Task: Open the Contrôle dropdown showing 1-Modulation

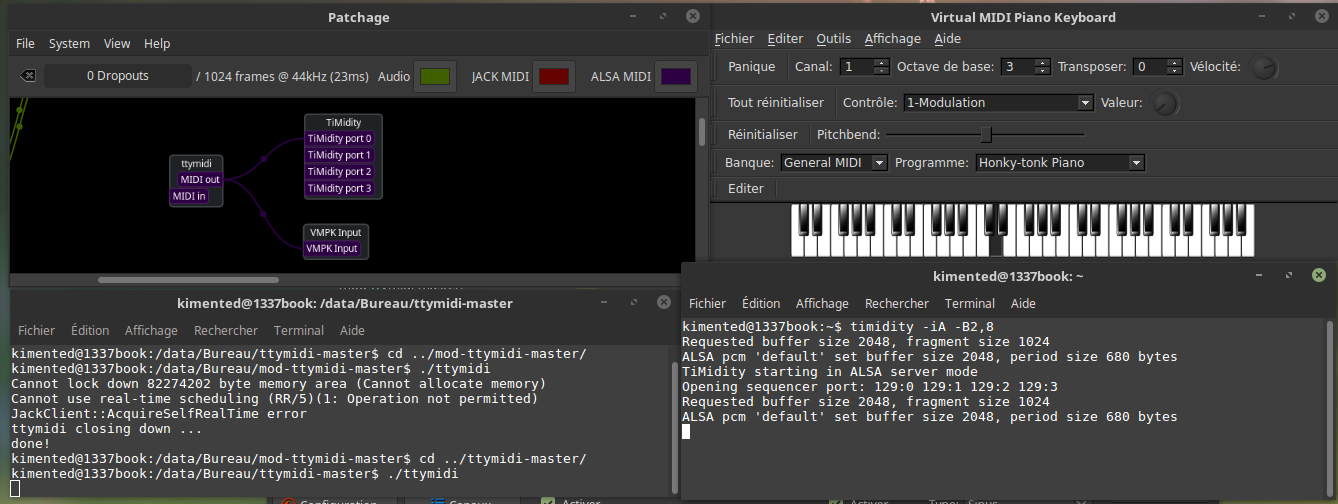Action: pyautogui.click(x=1085, y=103)
